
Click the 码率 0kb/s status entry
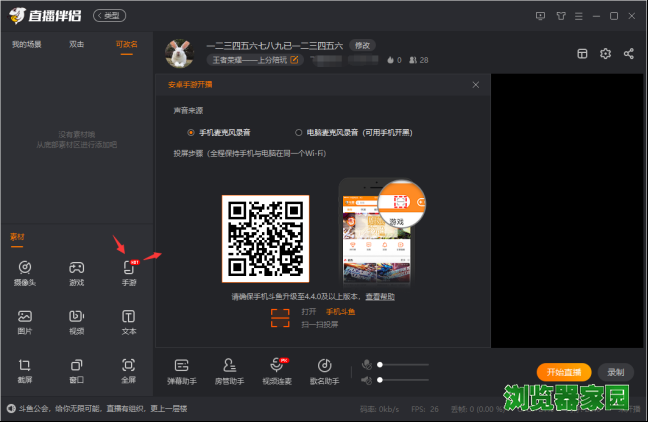(379, 409)
